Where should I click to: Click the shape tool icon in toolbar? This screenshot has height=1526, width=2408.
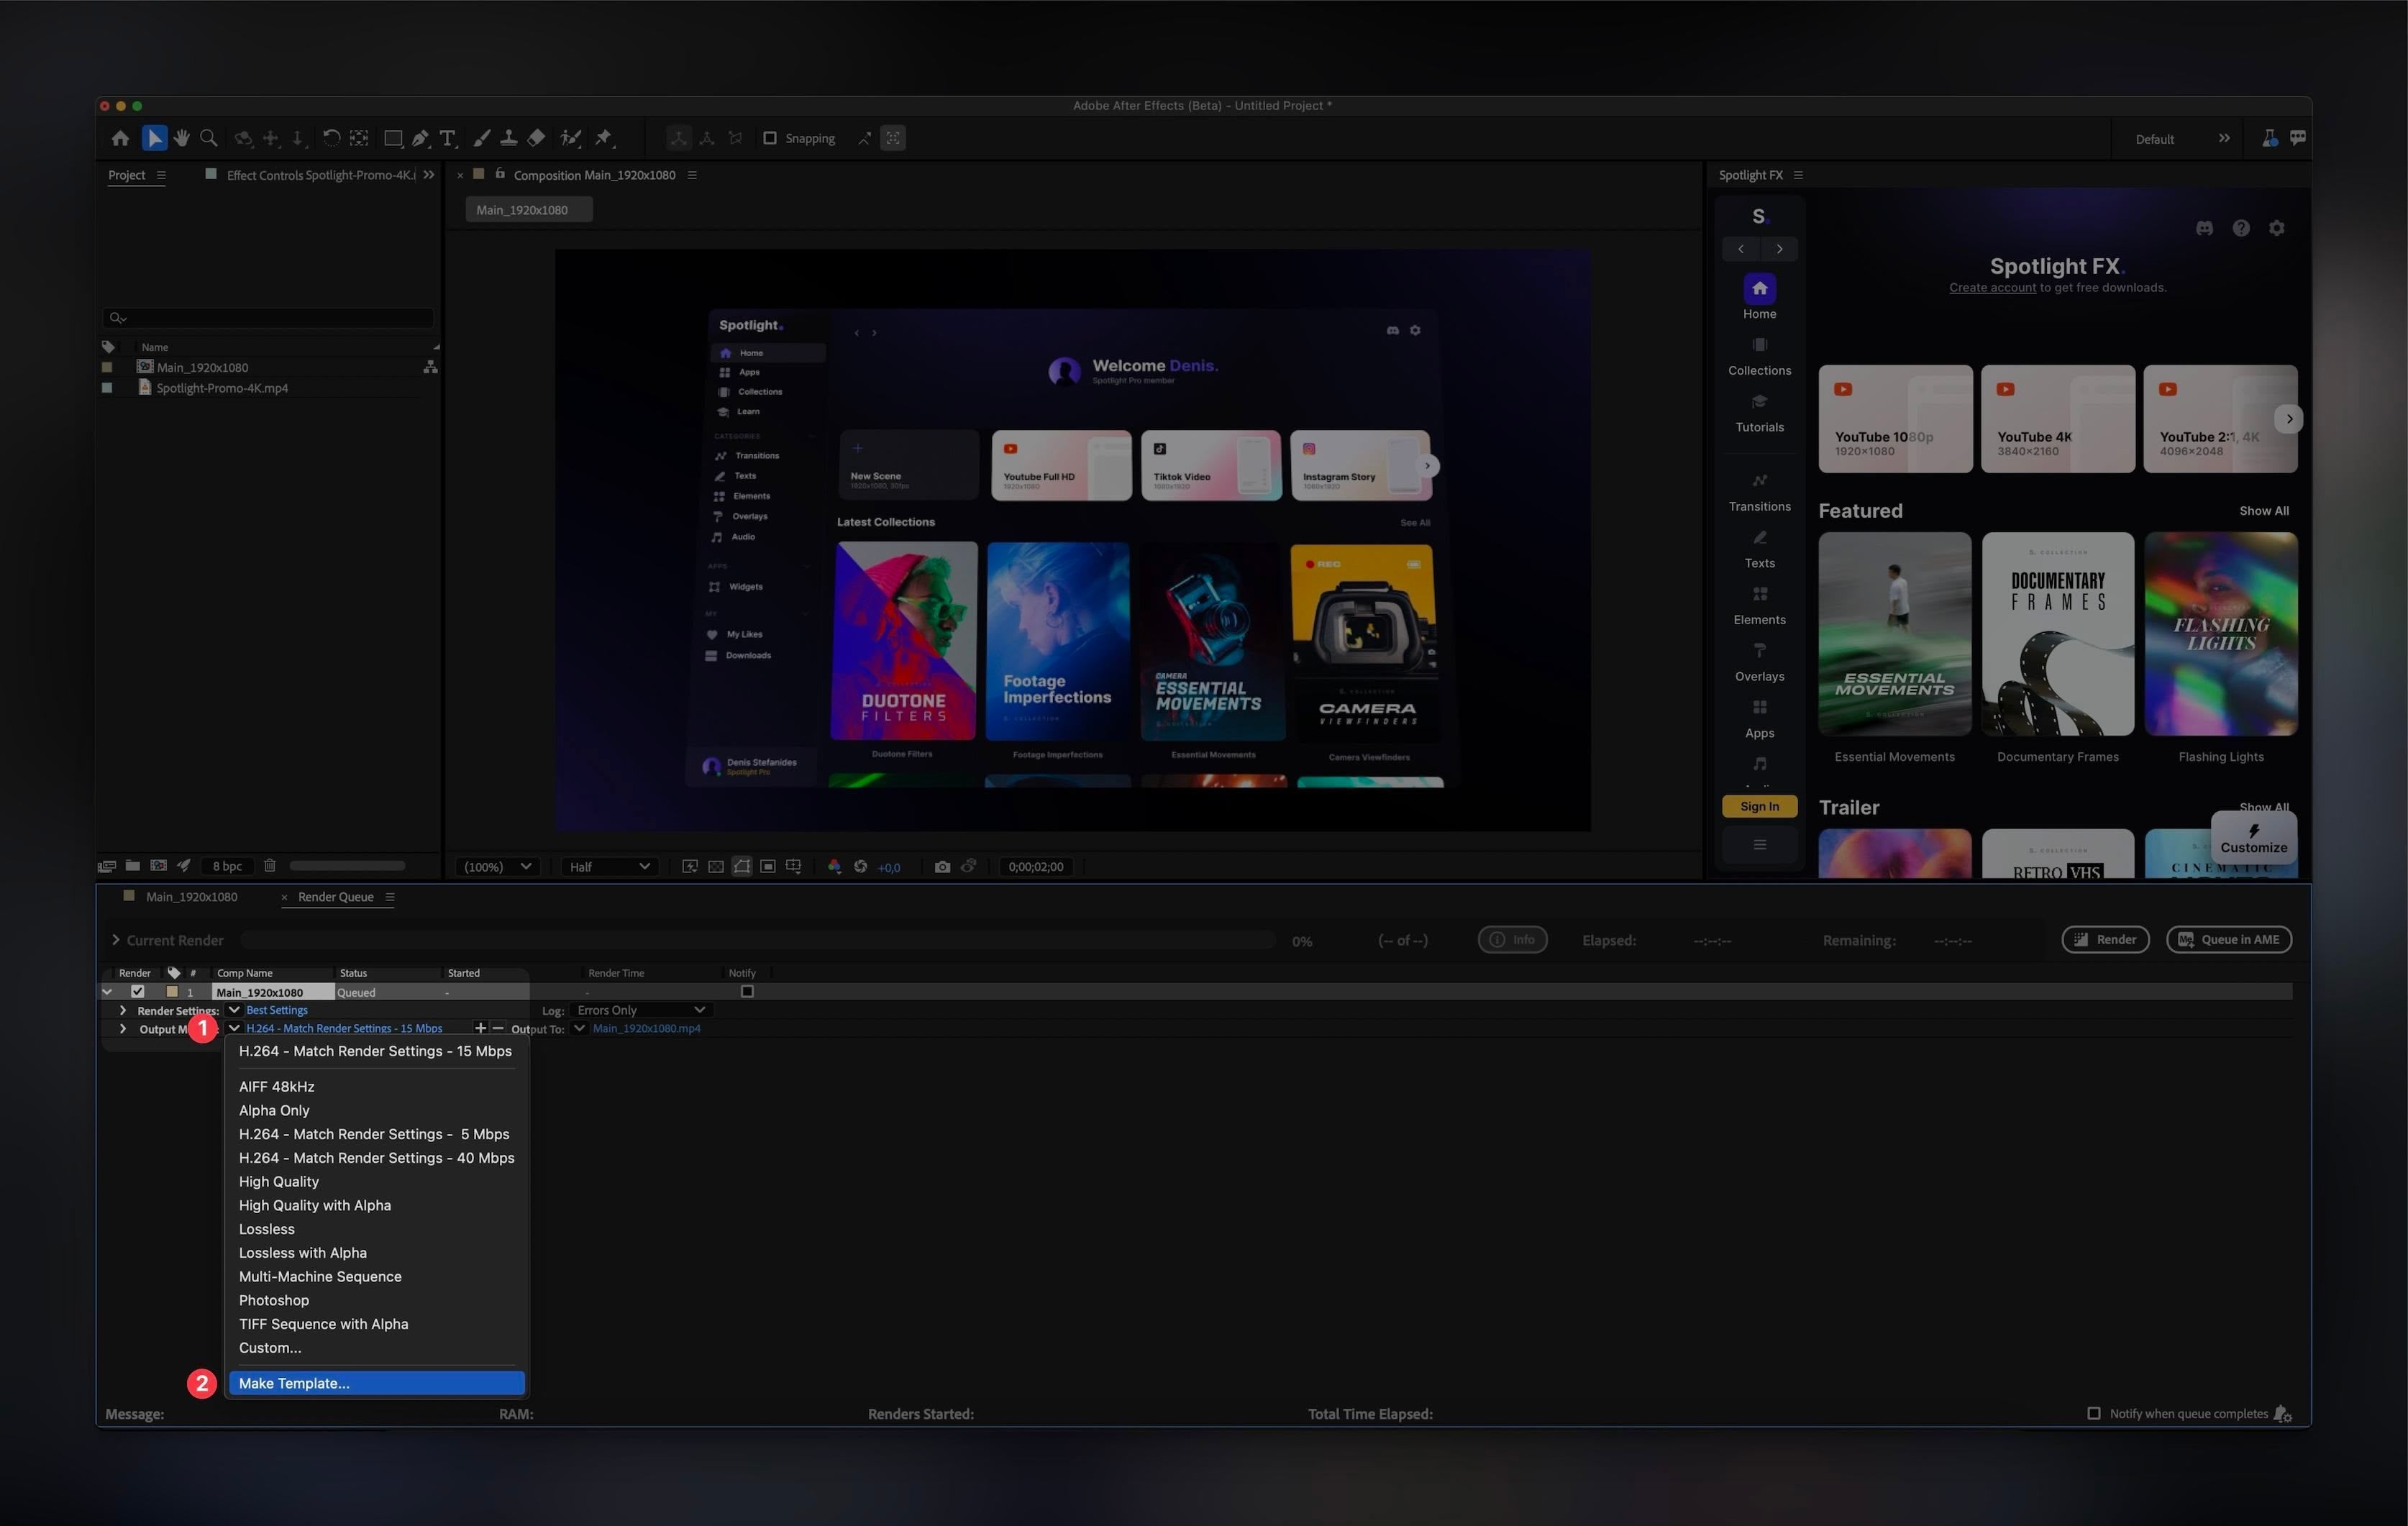pos(393,137)
